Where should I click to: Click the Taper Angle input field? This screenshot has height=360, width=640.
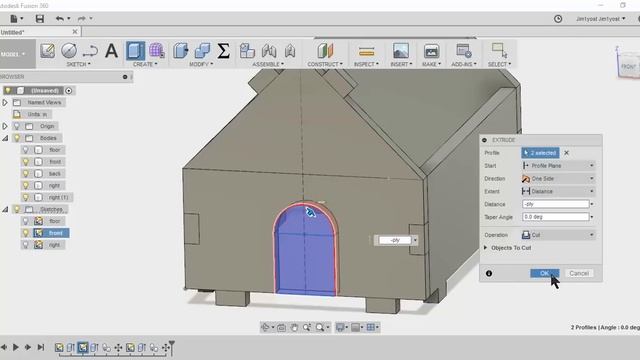(x=556, y=217)
